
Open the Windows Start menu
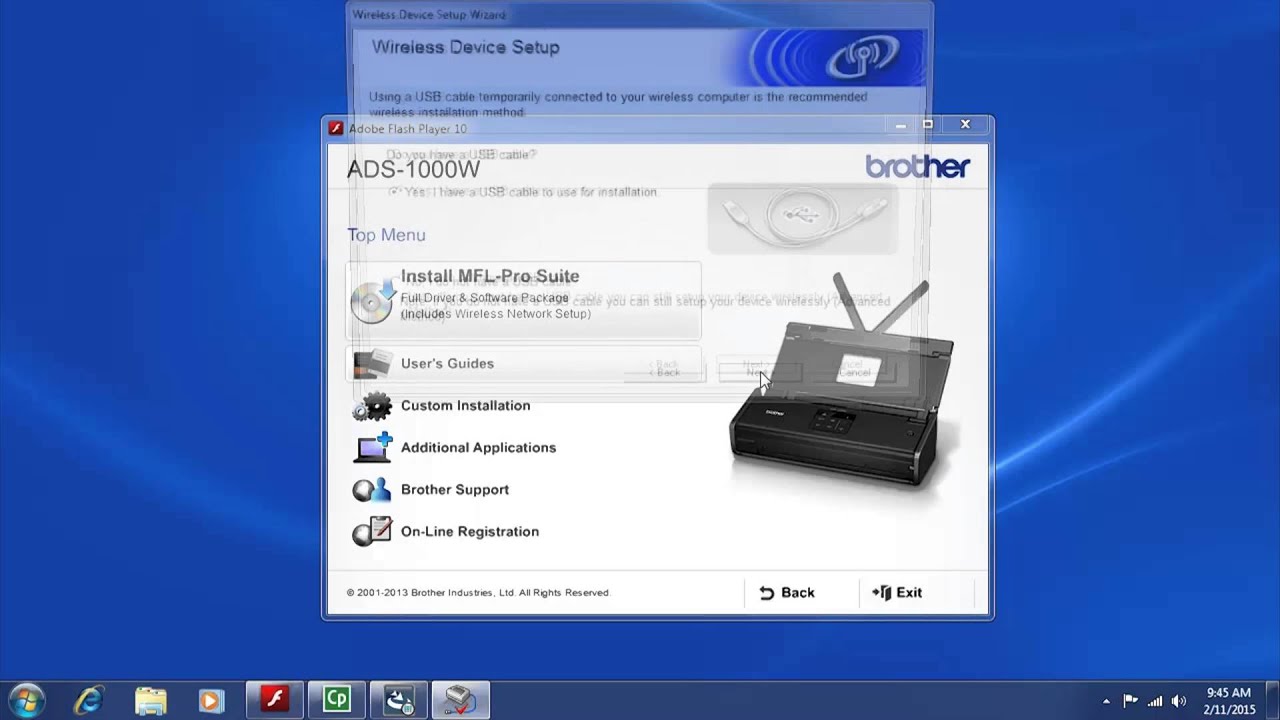(26, 699)
